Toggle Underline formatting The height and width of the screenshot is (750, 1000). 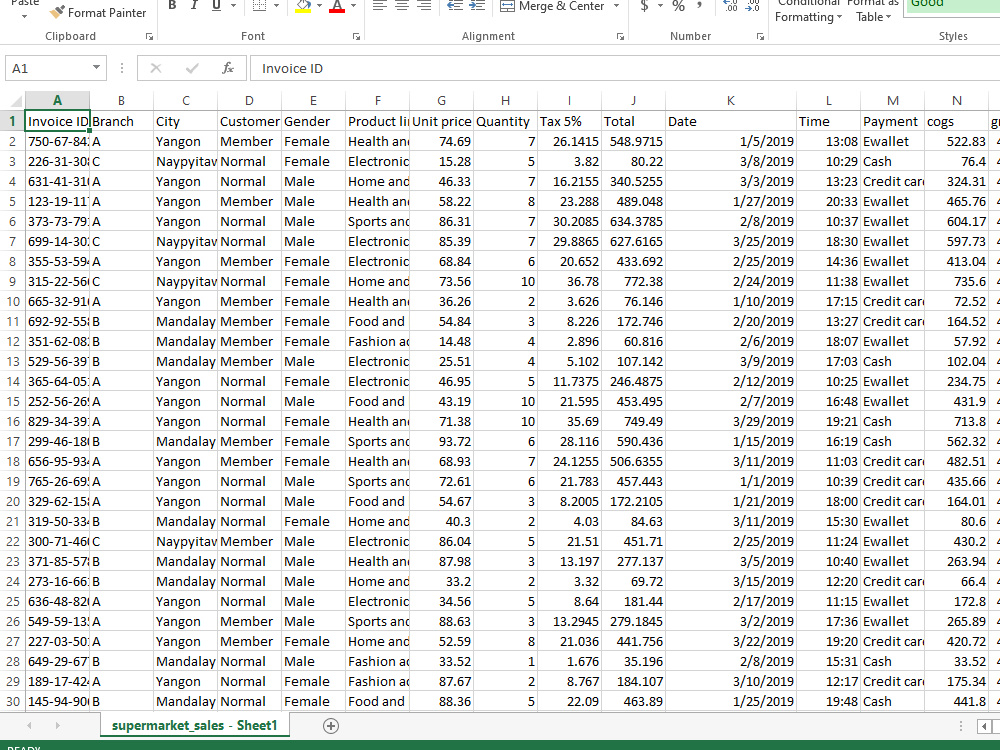(x=216, y=6)
